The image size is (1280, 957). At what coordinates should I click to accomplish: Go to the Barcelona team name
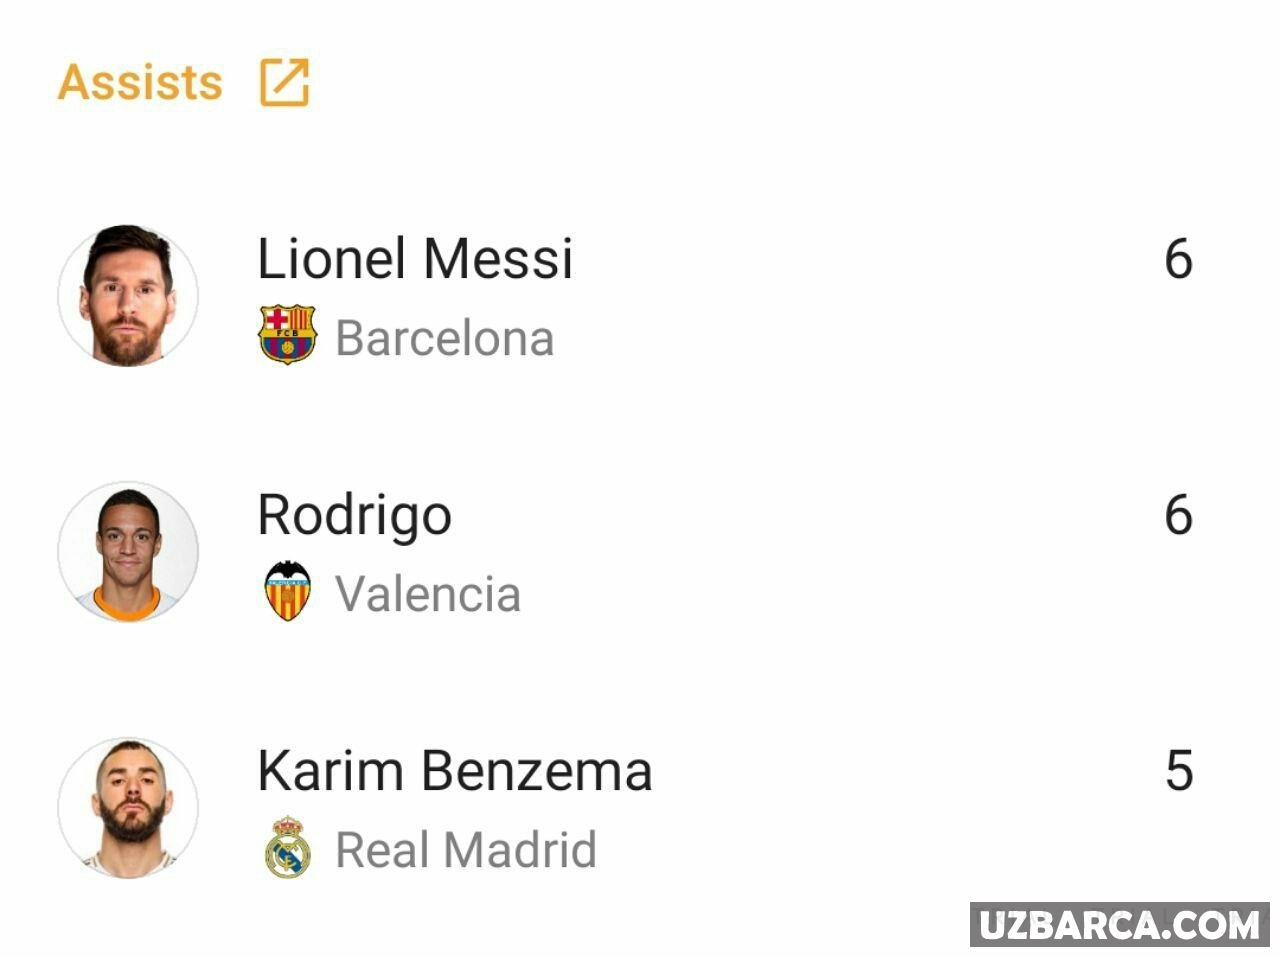click(444, 338)
